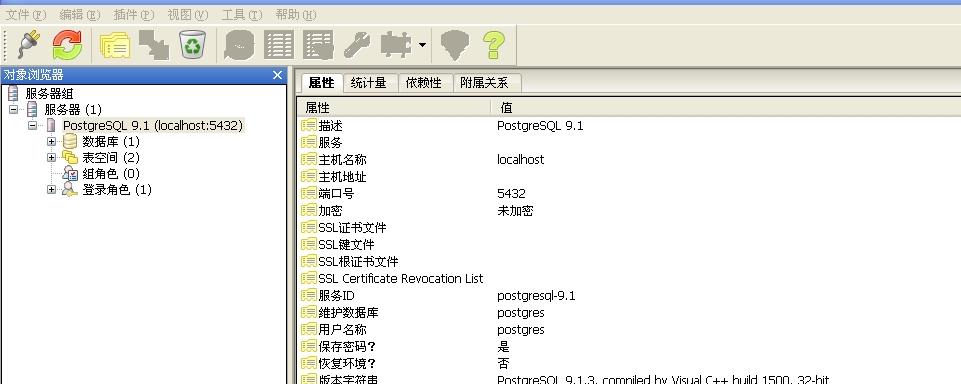Open the 帮助 menu
Screen dimensions: 961x384
[296, 14]
